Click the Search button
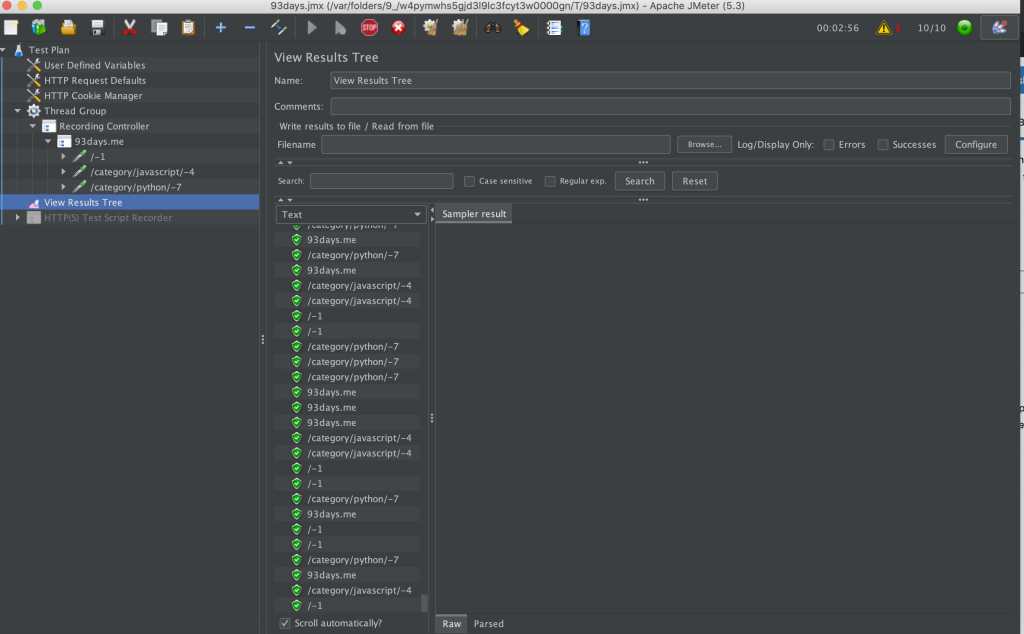 pos(639,181)
